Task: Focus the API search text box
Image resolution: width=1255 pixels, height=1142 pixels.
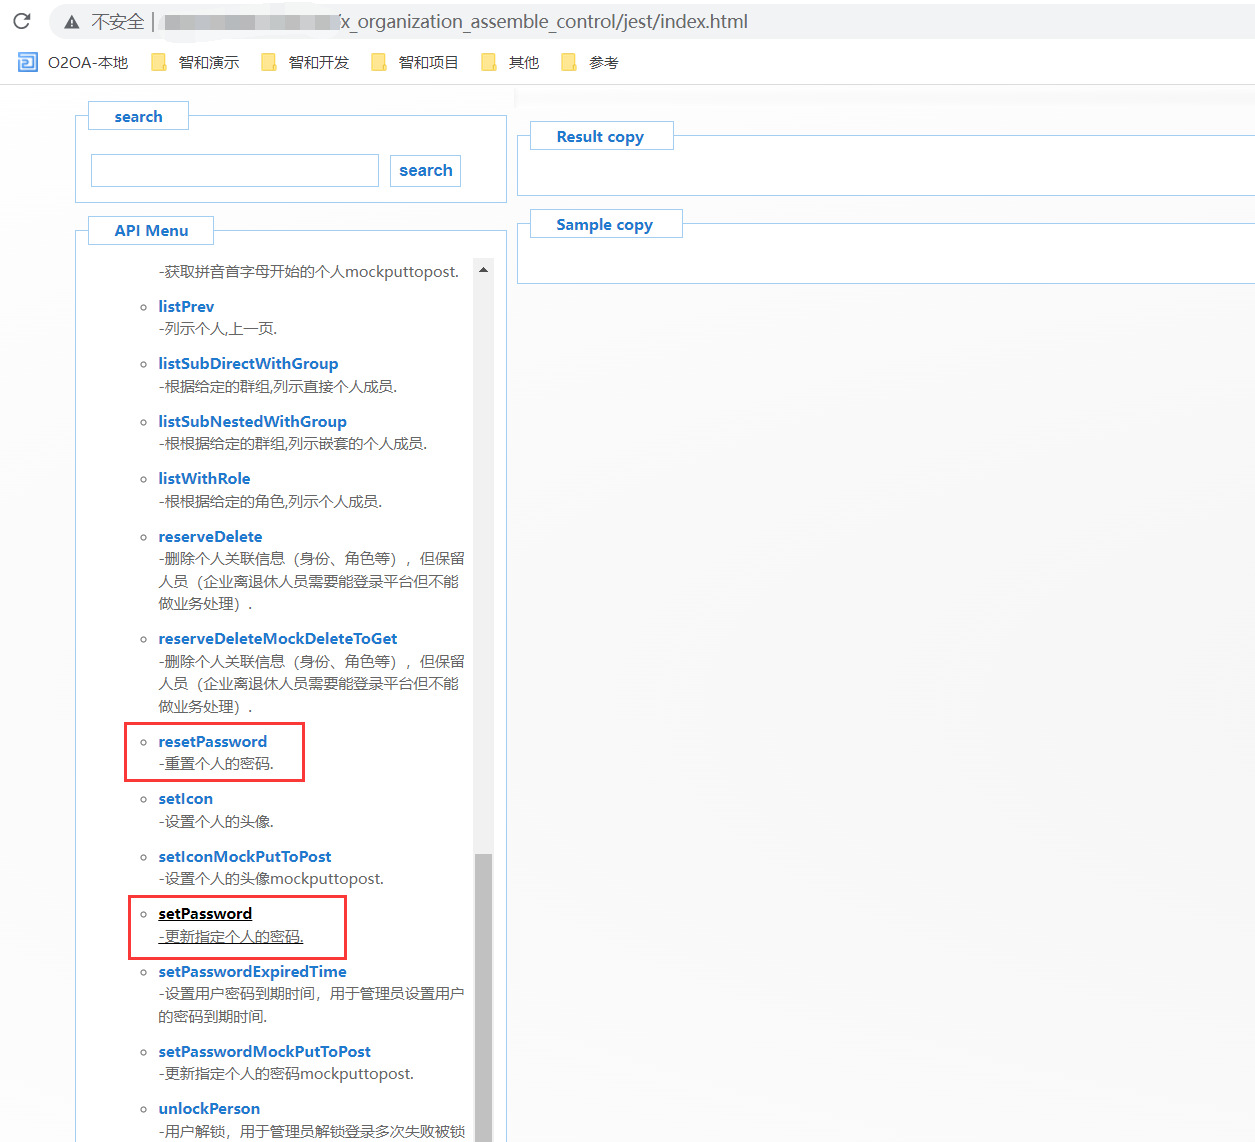Action: coord(235,170)
